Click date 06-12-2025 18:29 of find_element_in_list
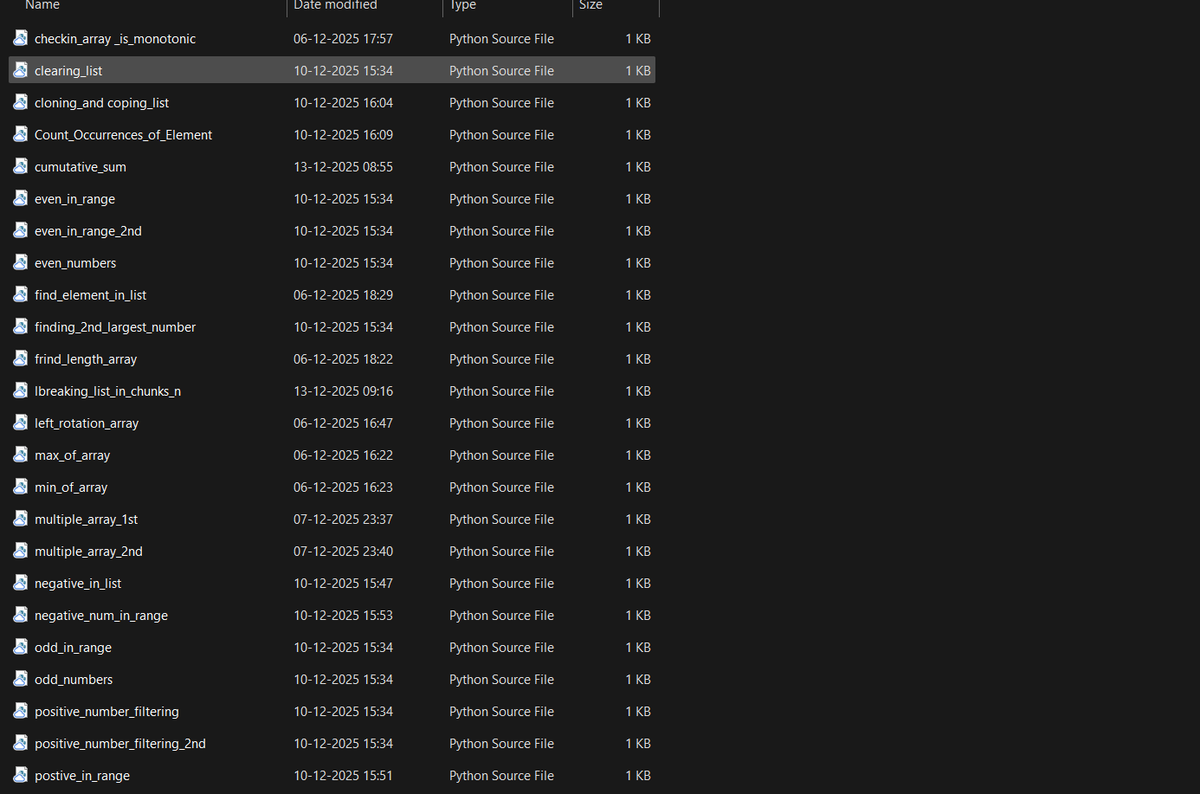This screenshot has height=794, width=1200. click(x=343, y=295)
